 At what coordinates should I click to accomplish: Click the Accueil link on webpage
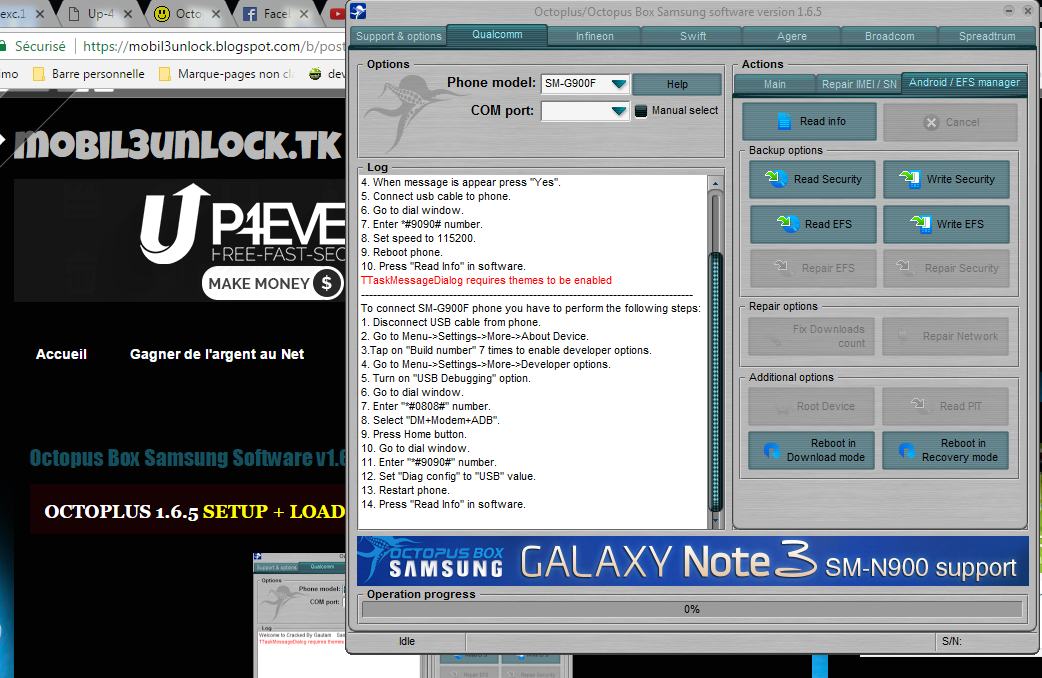point(61,354)
